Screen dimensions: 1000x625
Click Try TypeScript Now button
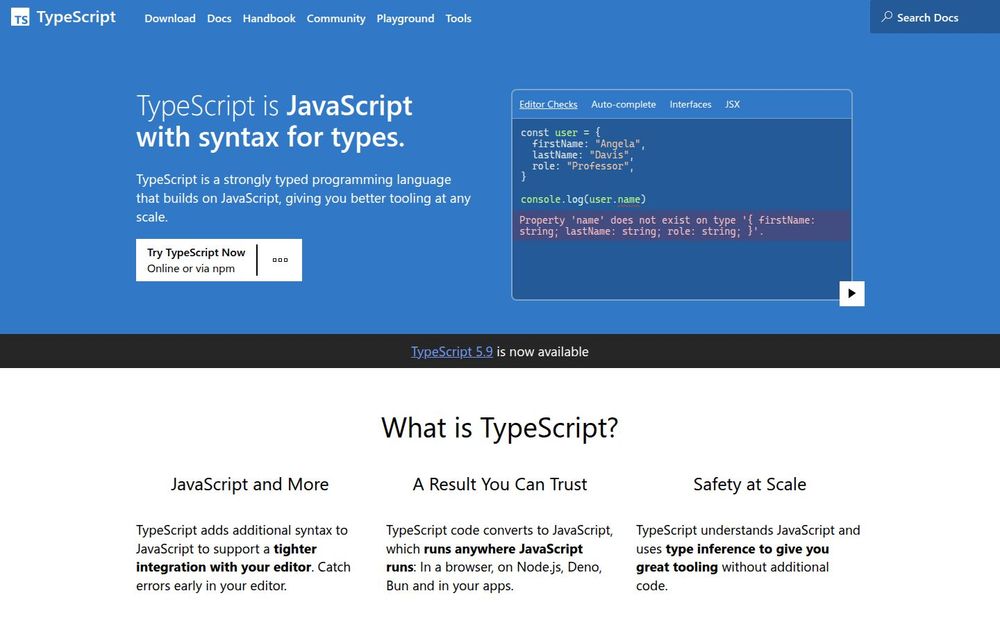tap(196, 260)
